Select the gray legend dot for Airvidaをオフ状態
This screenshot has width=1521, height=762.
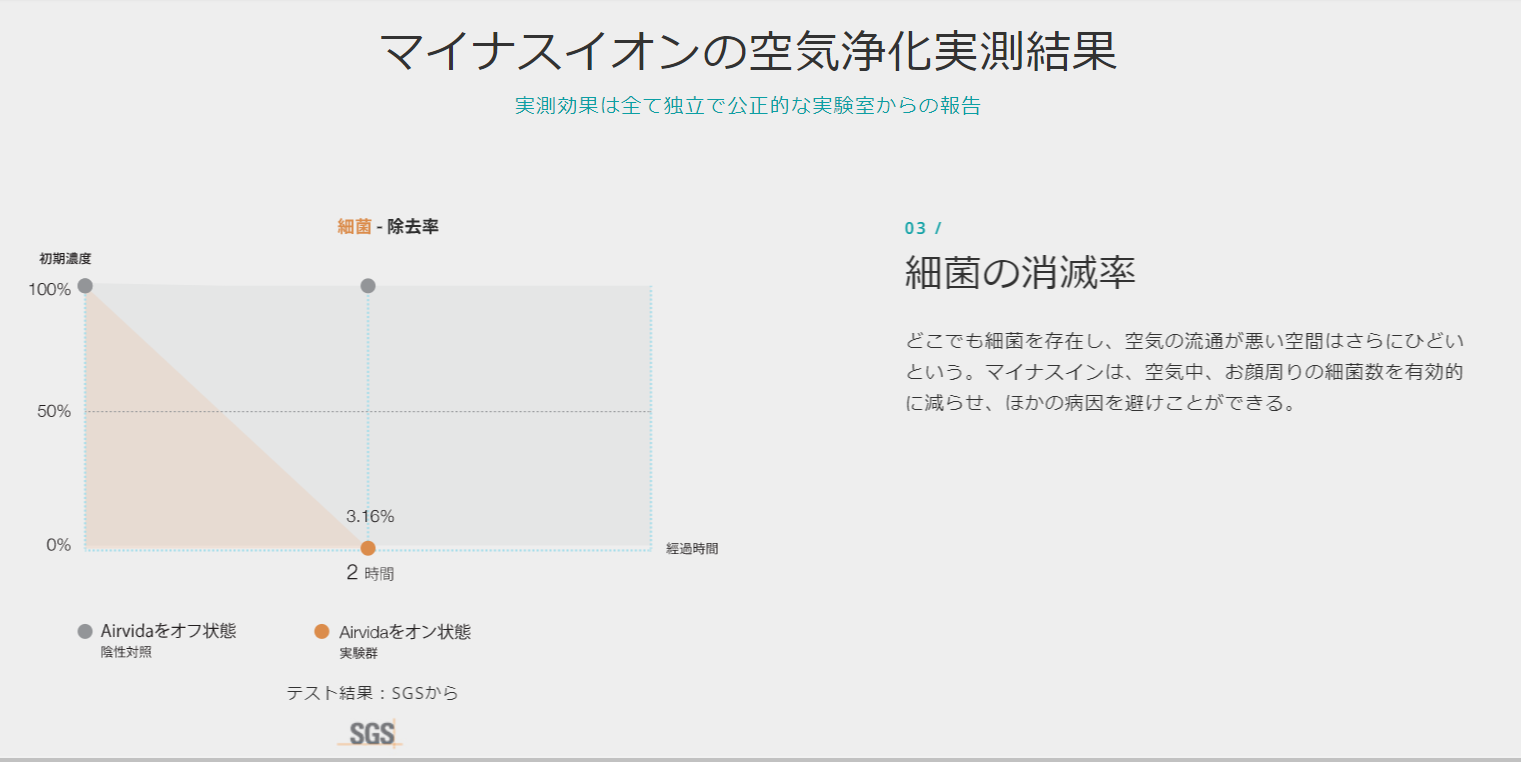pyautogui.click(x=85, y=631)
